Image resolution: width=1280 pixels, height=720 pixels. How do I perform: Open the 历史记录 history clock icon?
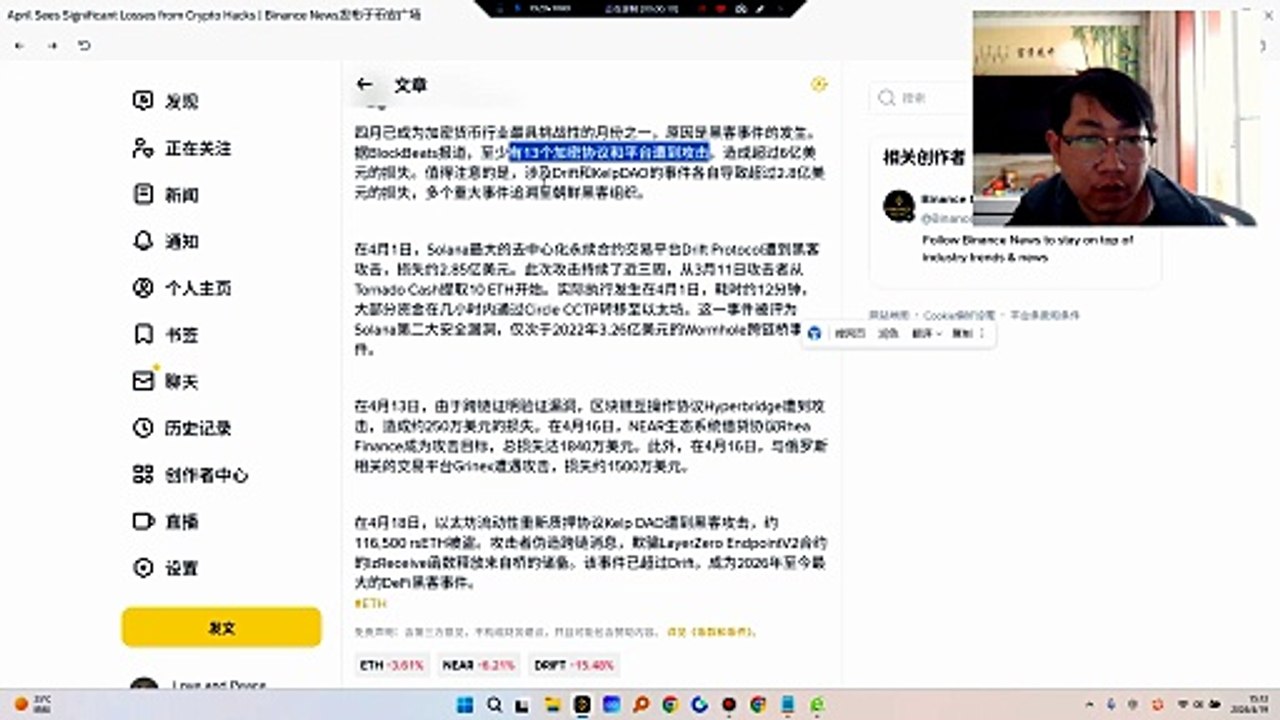pyautogui.click(x=143, y=428)
